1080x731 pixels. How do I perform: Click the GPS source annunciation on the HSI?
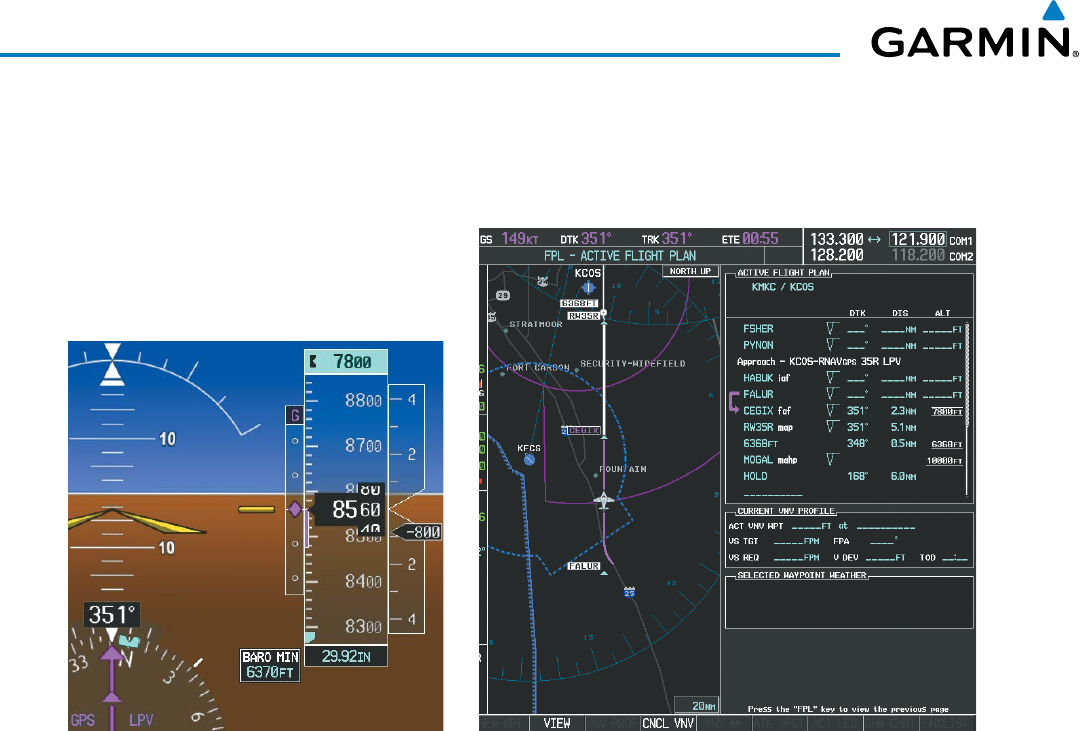(83, 720)
